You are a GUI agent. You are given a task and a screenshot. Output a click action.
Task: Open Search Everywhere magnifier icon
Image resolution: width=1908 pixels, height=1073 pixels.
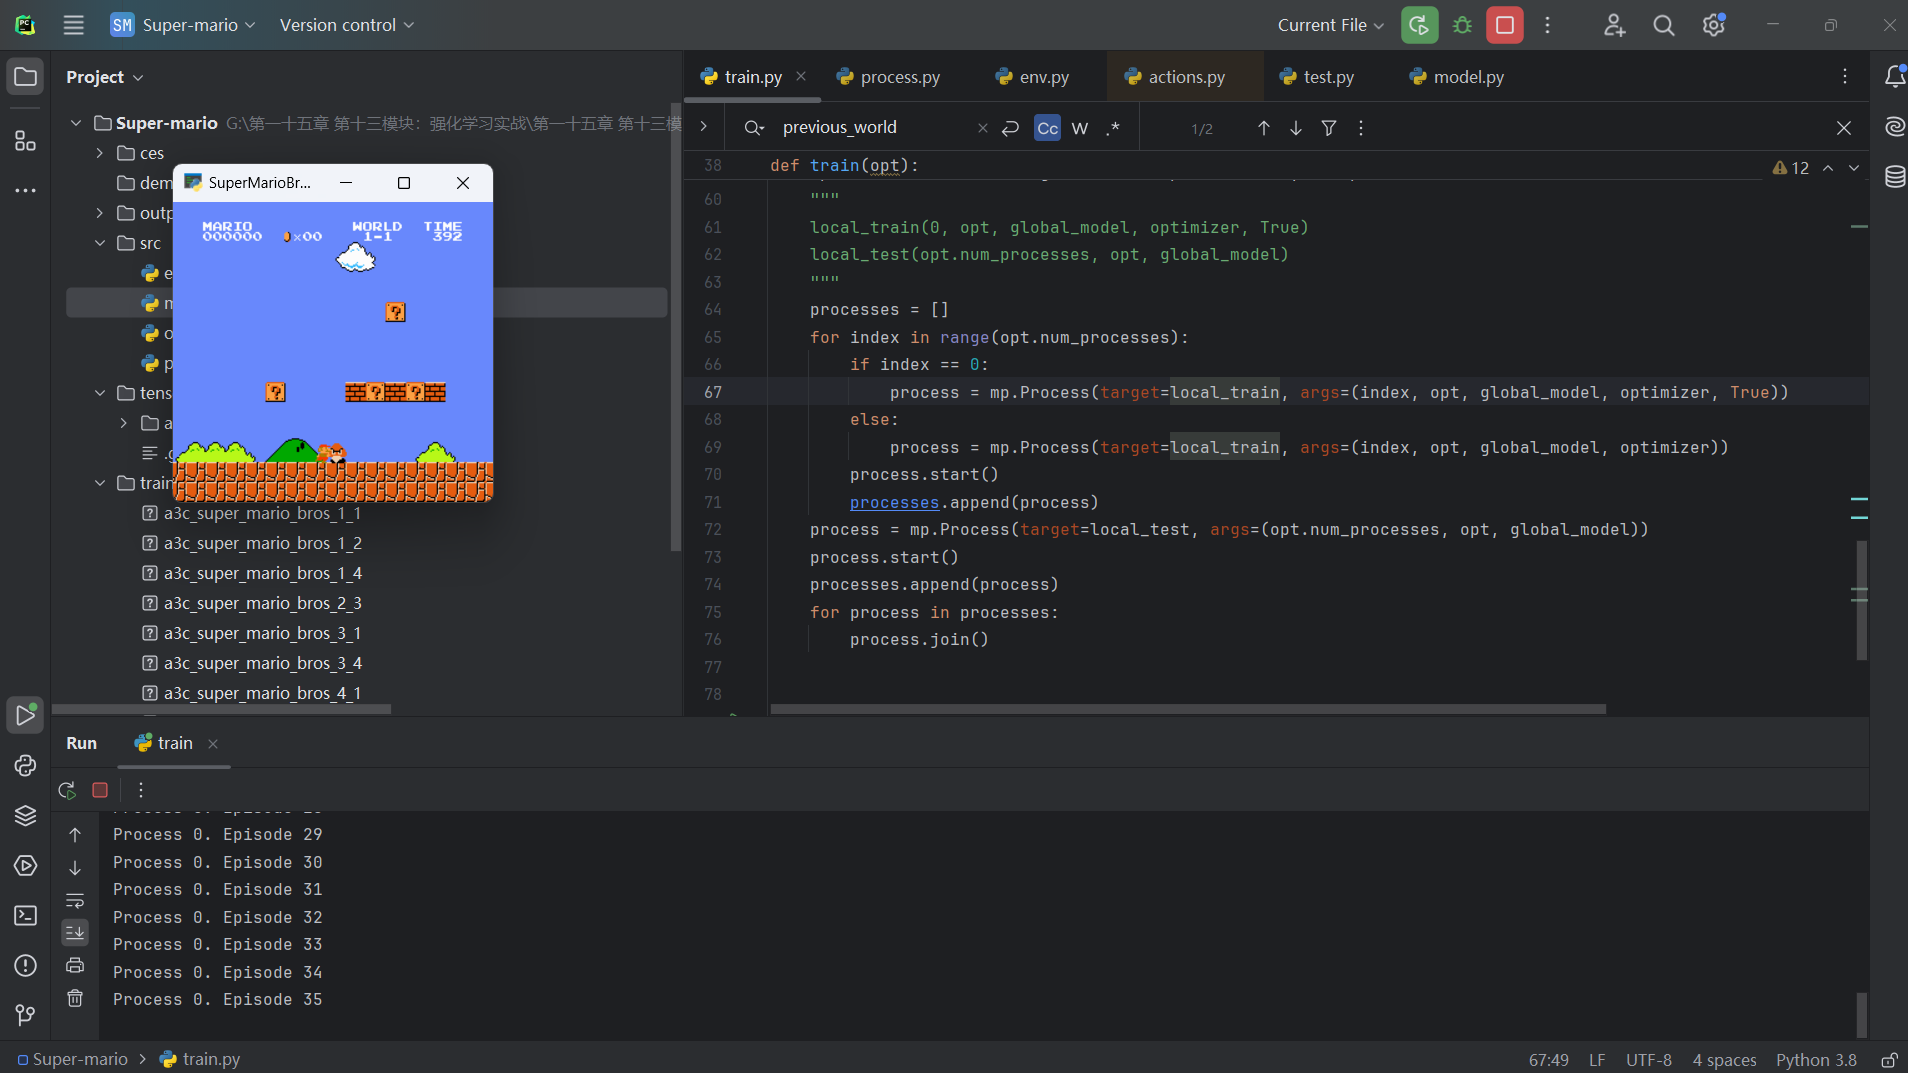point(1663,25)
